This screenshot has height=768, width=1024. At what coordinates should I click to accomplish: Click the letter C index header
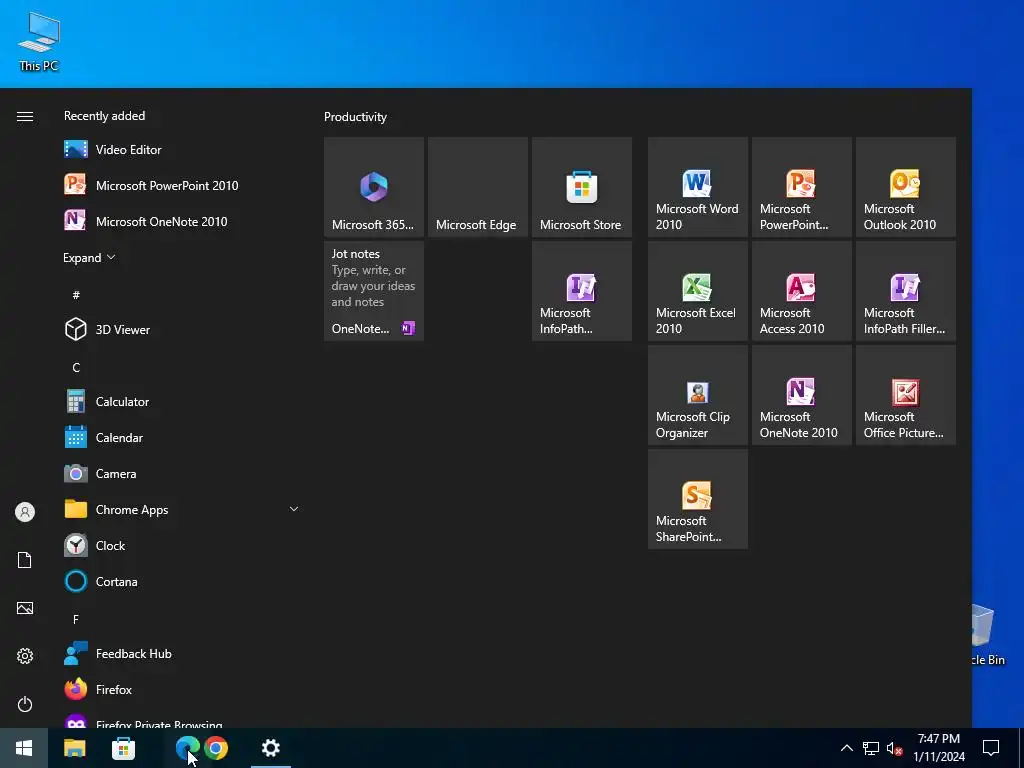pyautogui.click(x=76, y=368)
